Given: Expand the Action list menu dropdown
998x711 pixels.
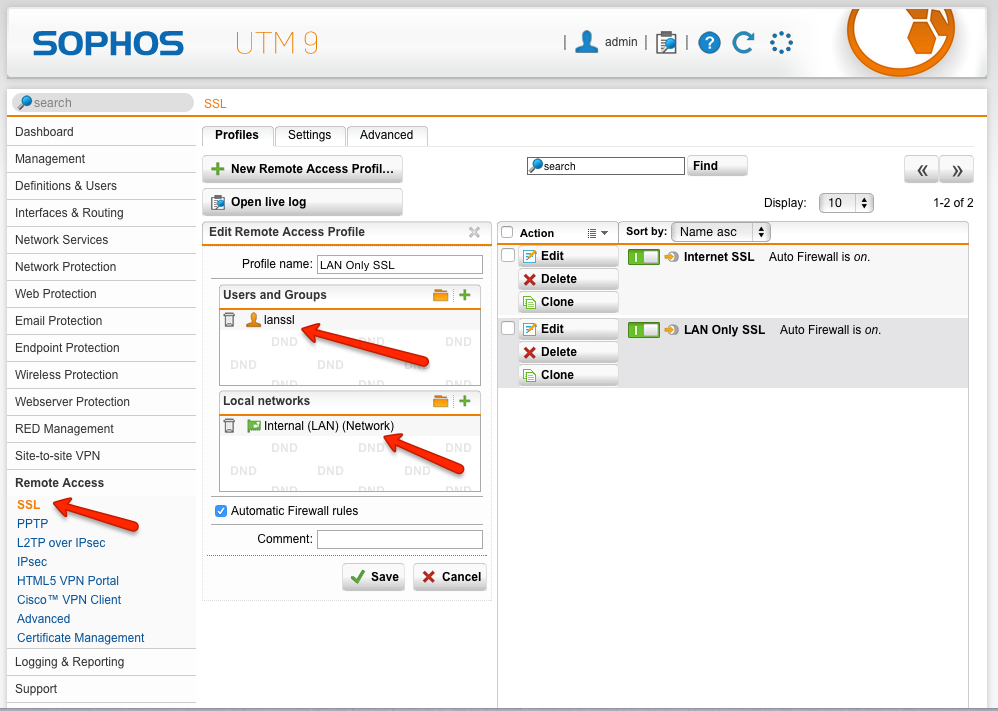Looking at the screenshot, I should click(x=597, y=233).
